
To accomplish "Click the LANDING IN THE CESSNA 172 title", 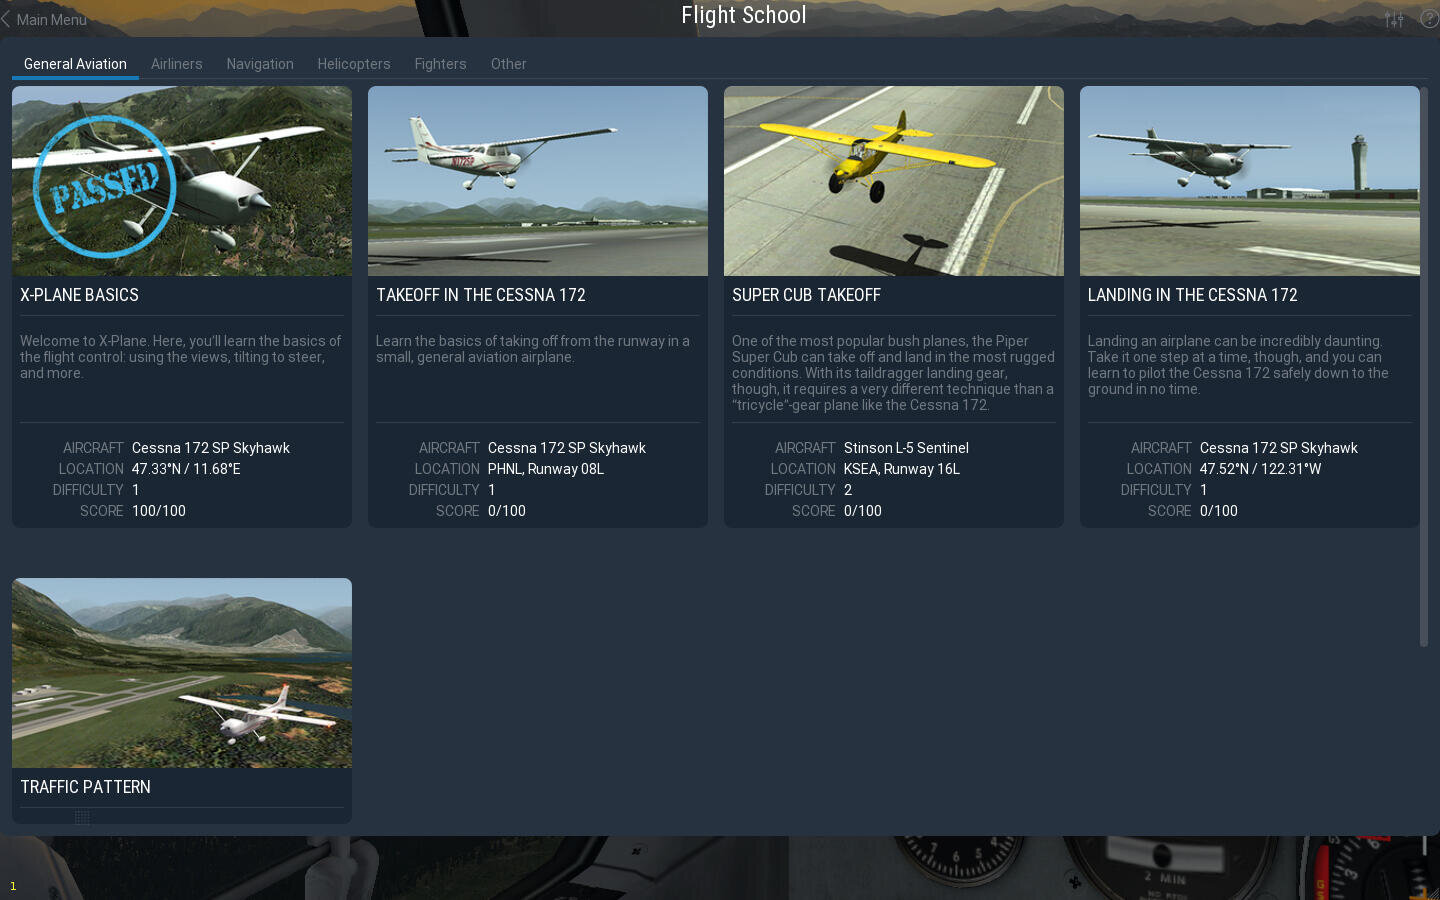I will pos(1192,295).
